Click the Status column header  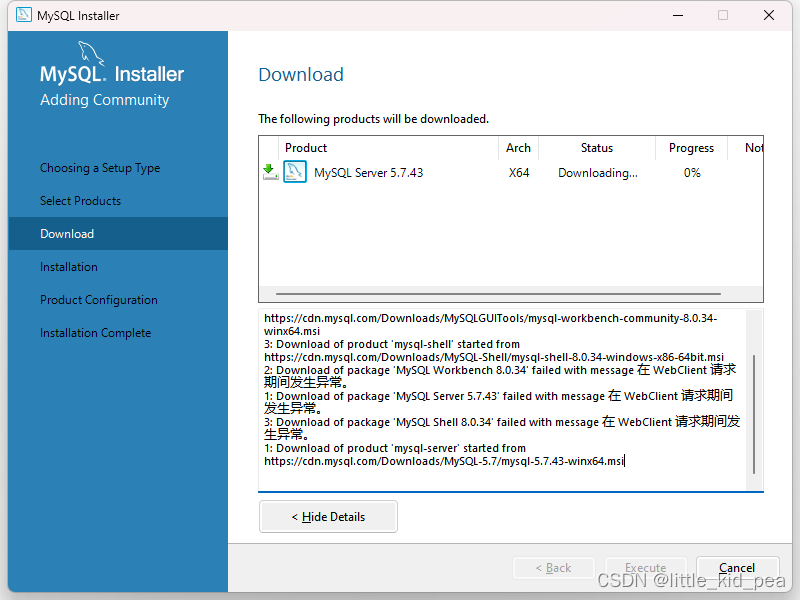click(x=597, y=148)
